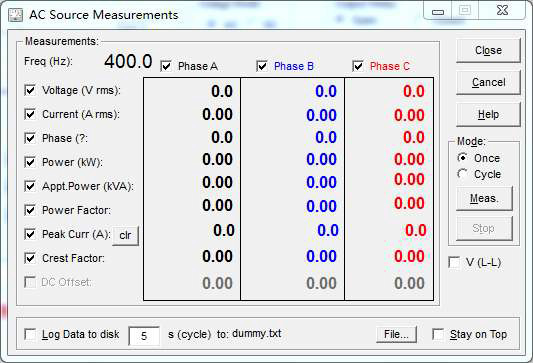Disable the Power Factor measurement
533x363 pixels.
tap(30, 210)
